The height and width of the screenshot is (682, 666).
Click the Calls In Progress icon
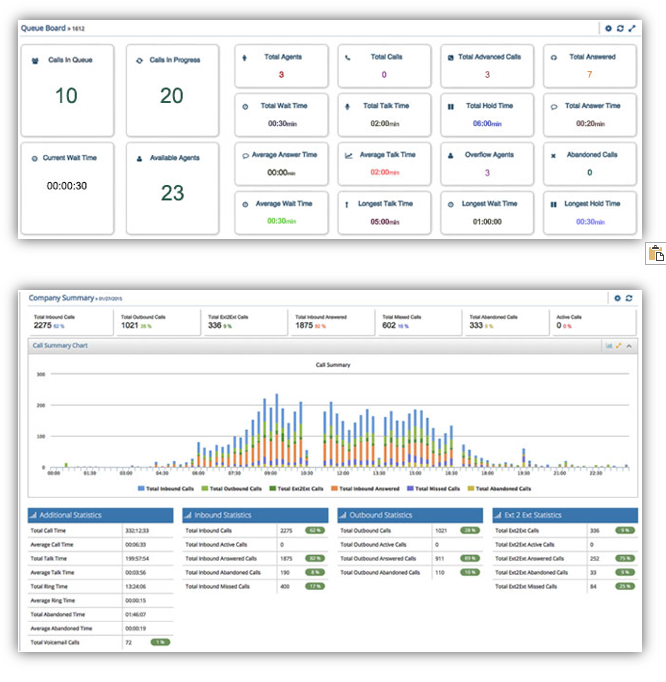point(139,61)
